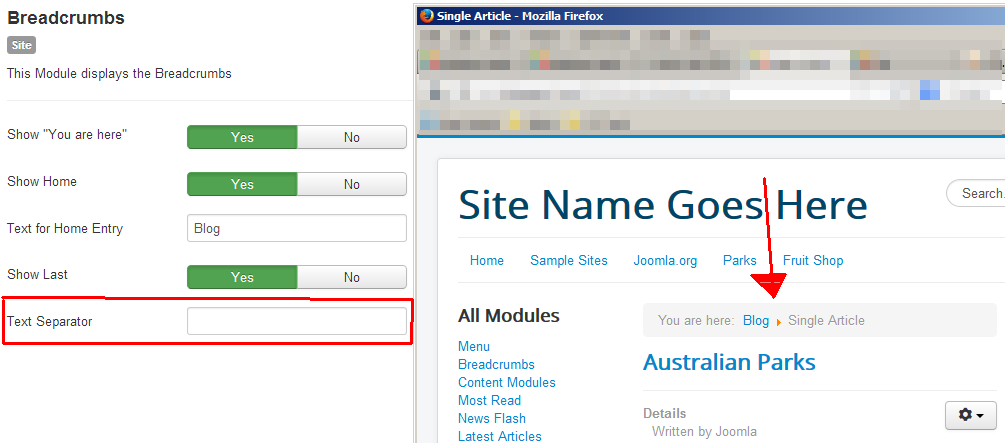Select Fruit Shop in navigation

(812, 260)
